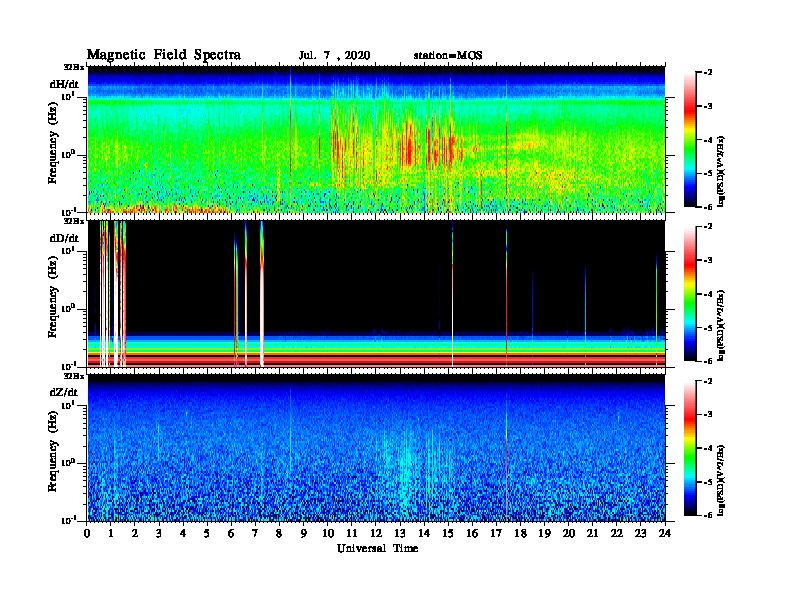
Task: Click the "17" hour tick on time axis
Action: (x=496, y=533)
